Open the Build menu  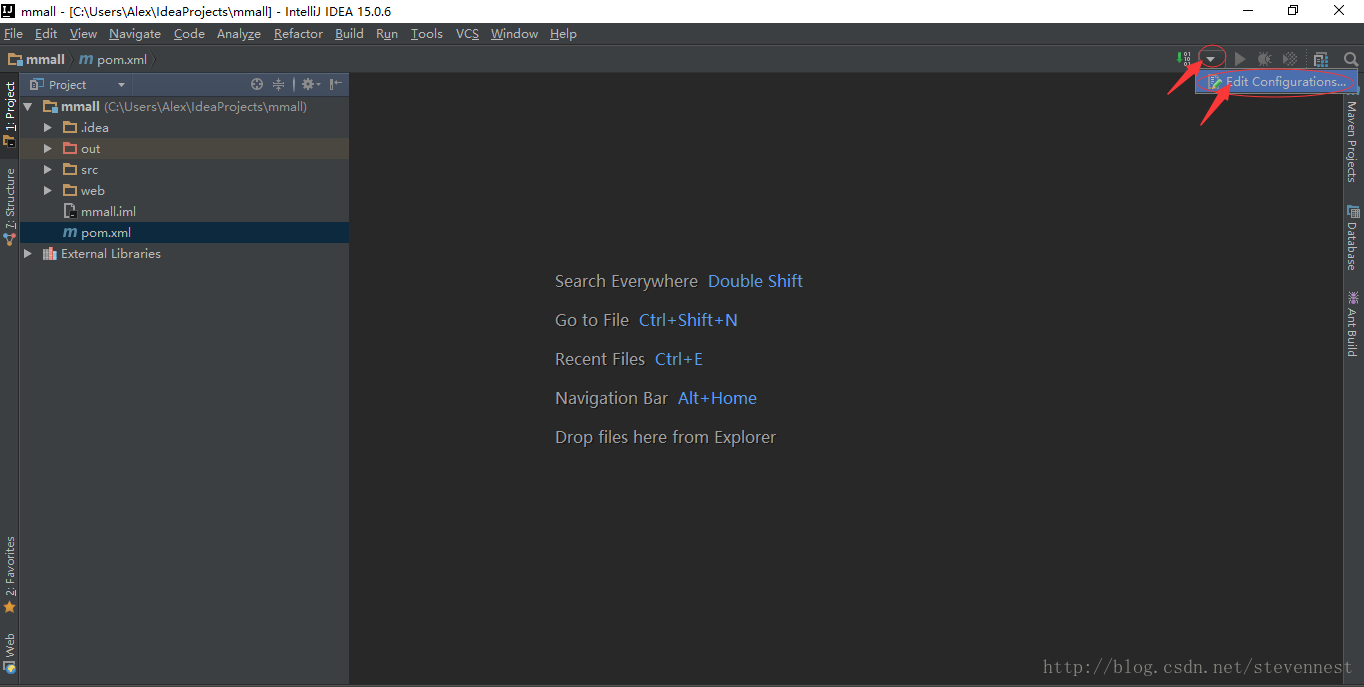click(x=349, y=34)
